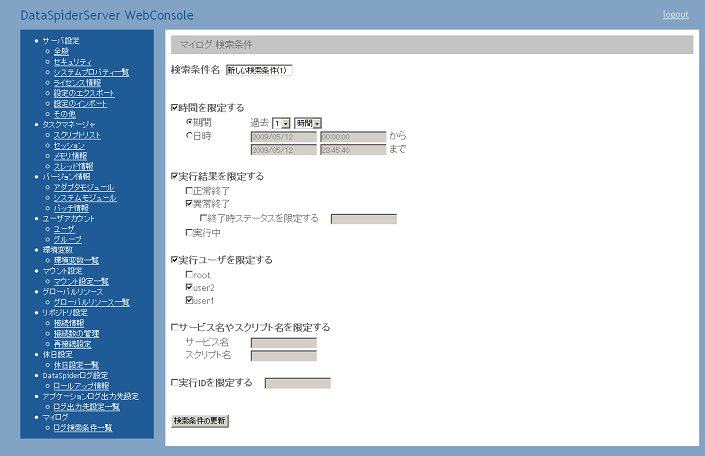Open the グローバルリソース一覧 link

92,302
